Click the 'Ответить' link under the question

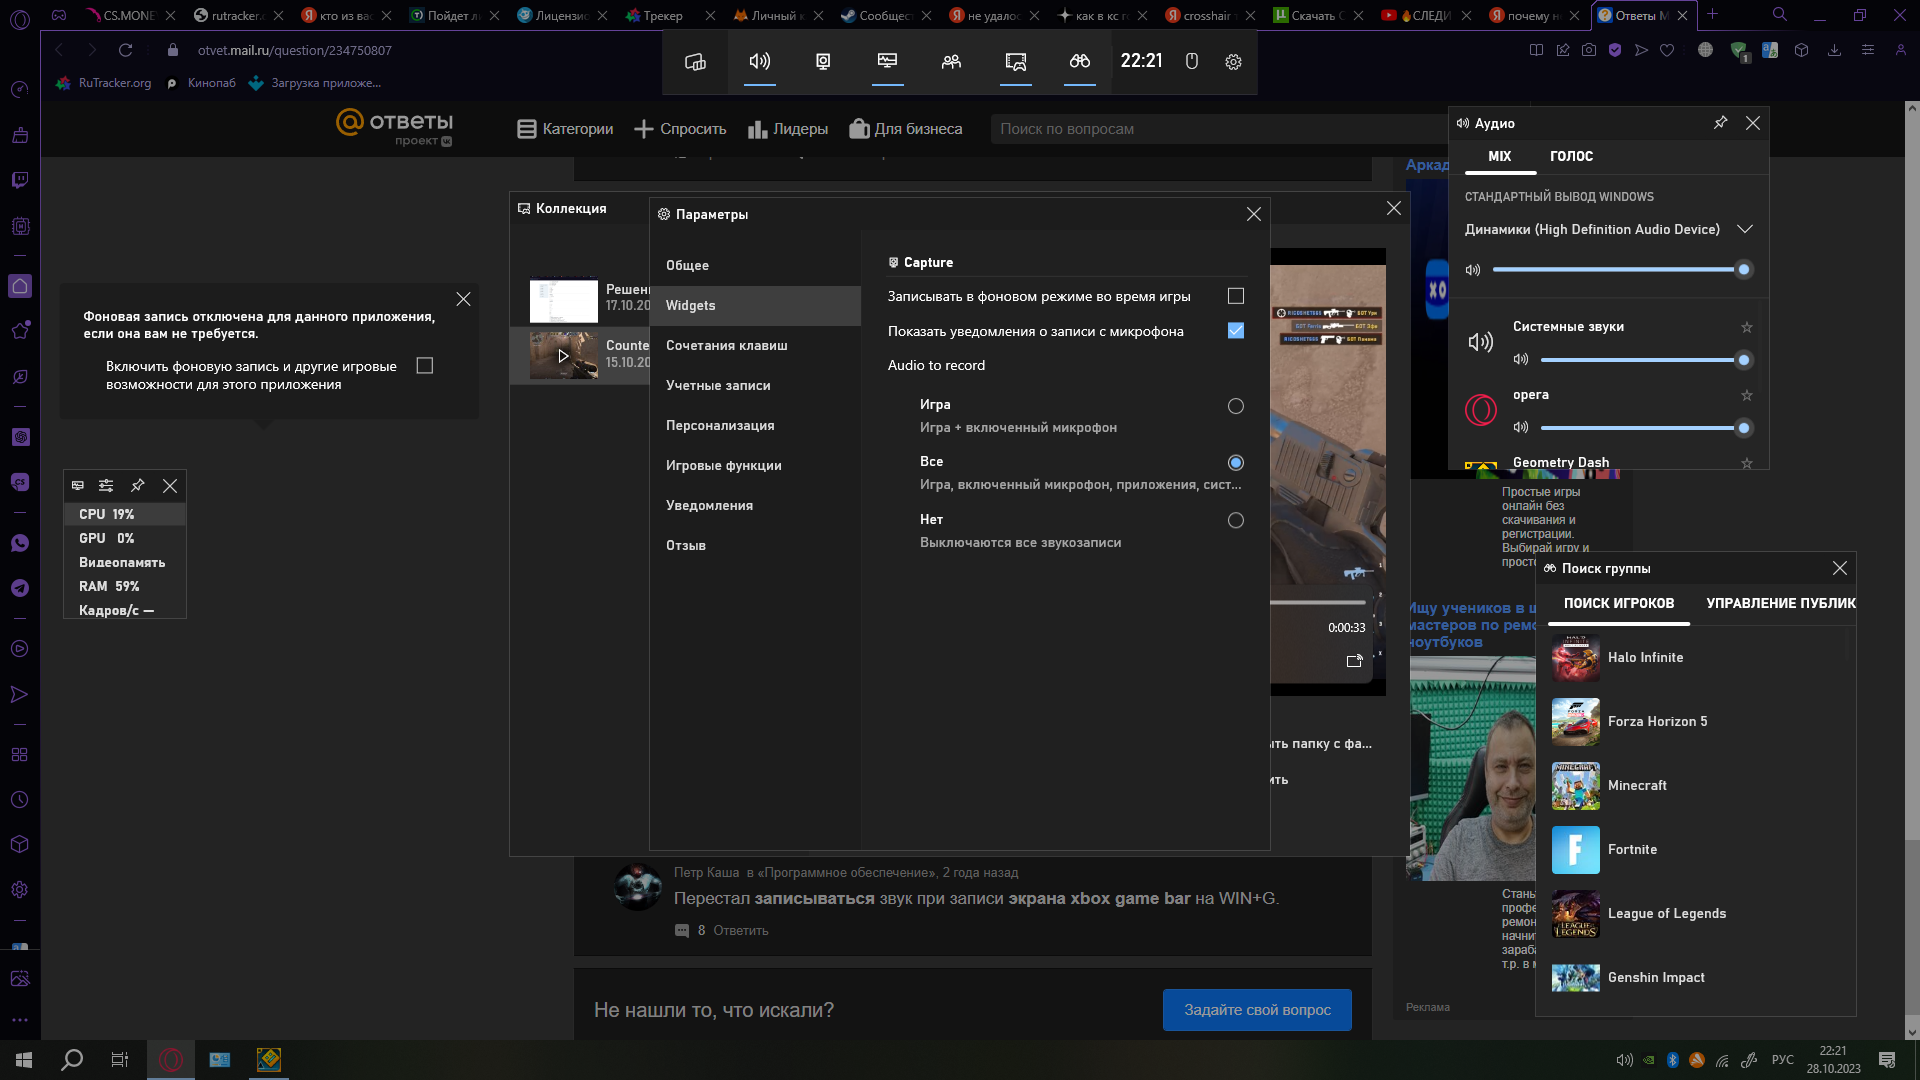pyautogui.click(x=740, y=931)
